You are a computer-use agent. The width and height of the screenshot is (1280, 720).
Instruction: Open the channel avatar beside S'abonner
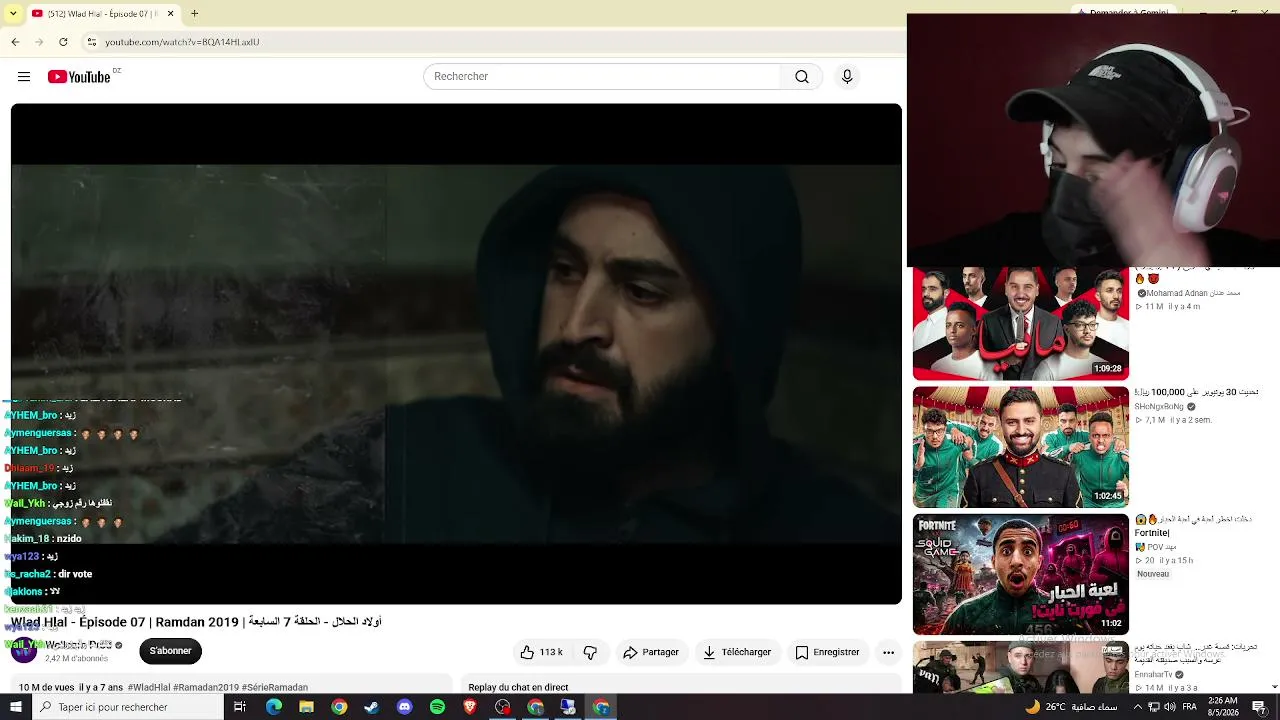24,651
